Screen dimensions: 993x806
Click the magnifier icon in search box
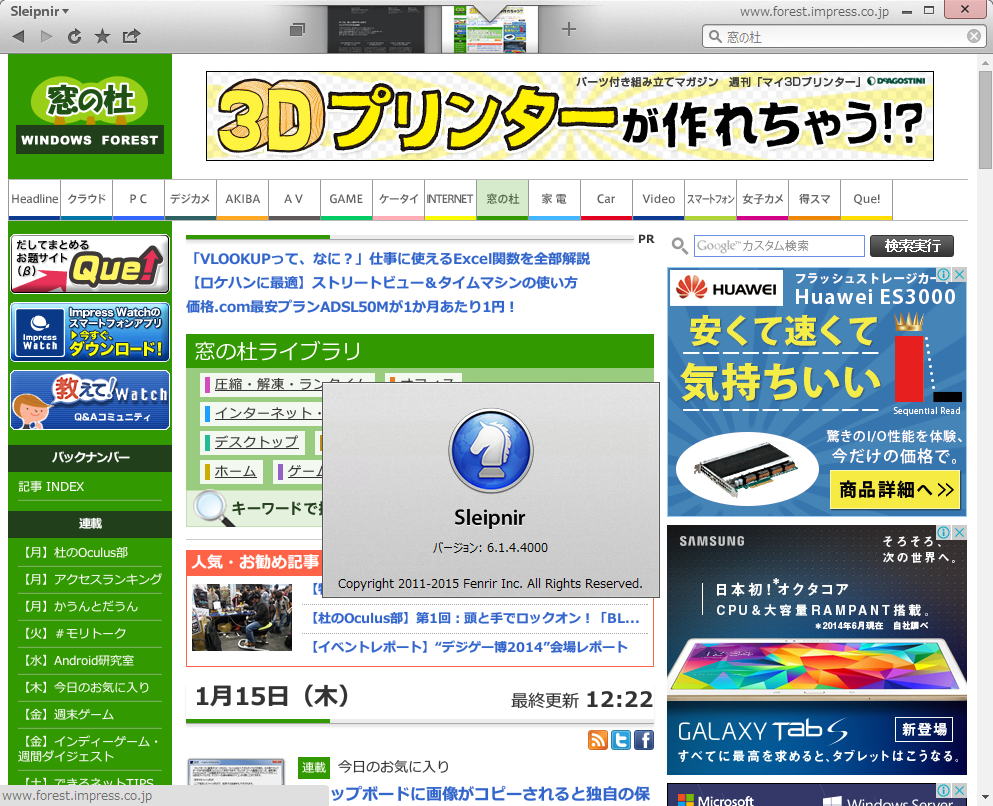715,36
